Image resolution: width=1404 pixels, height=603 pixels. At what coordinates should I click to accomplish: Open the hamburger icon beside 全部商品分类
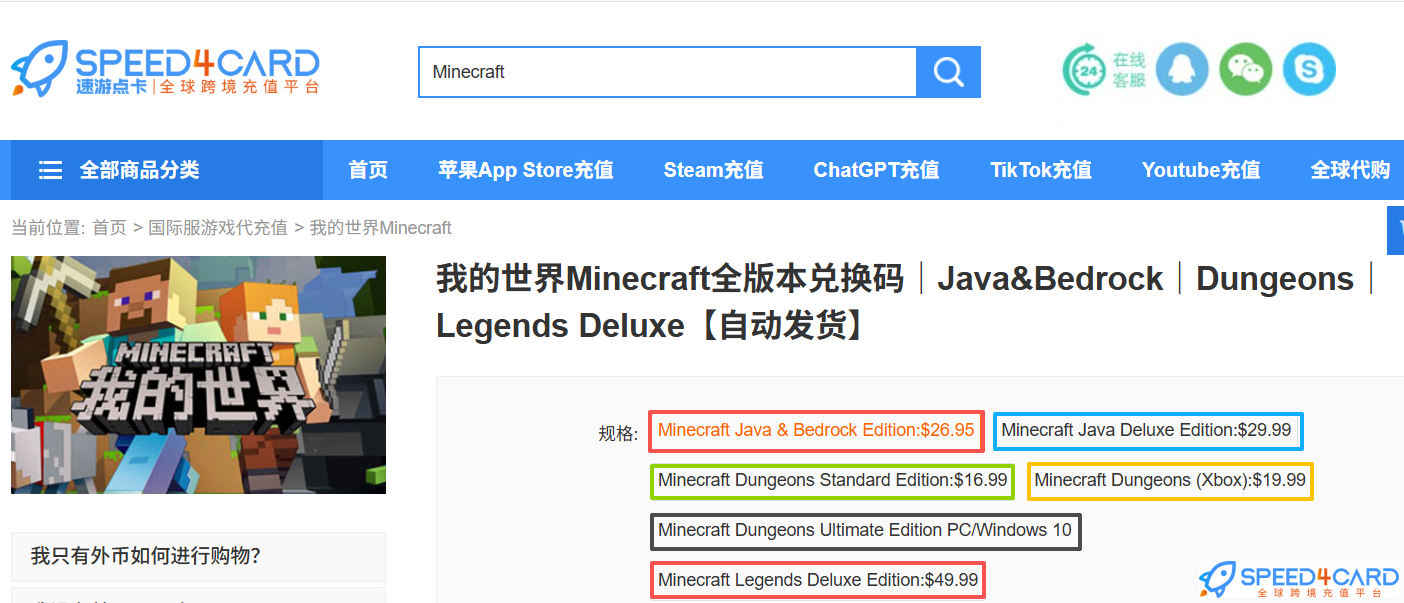pyautogui.click(x=50, y=170)
